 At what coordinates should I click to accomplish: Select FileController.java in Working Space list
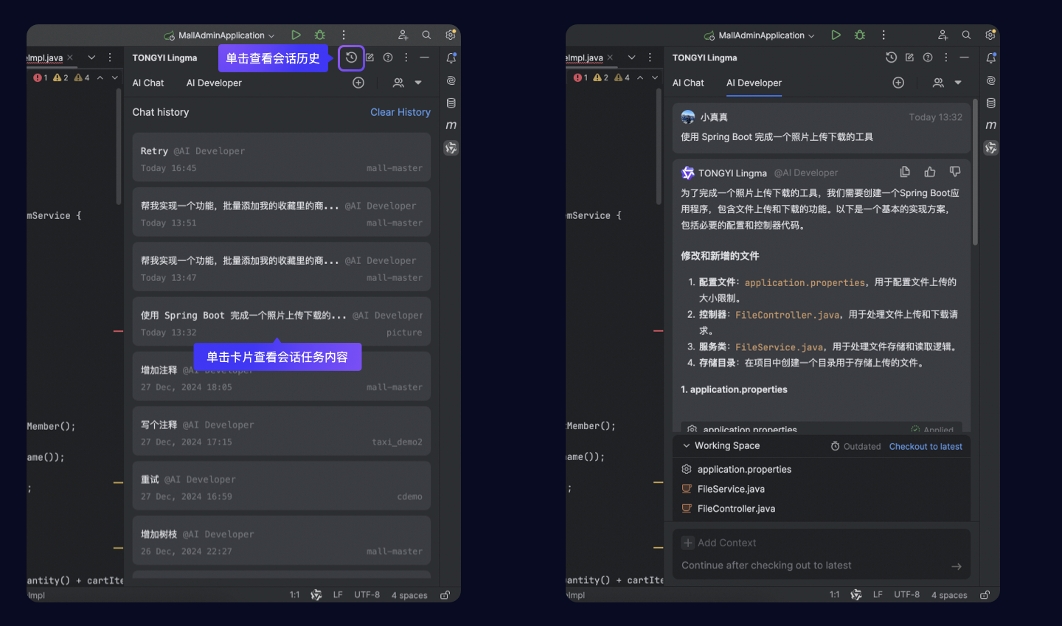[736, 509]
